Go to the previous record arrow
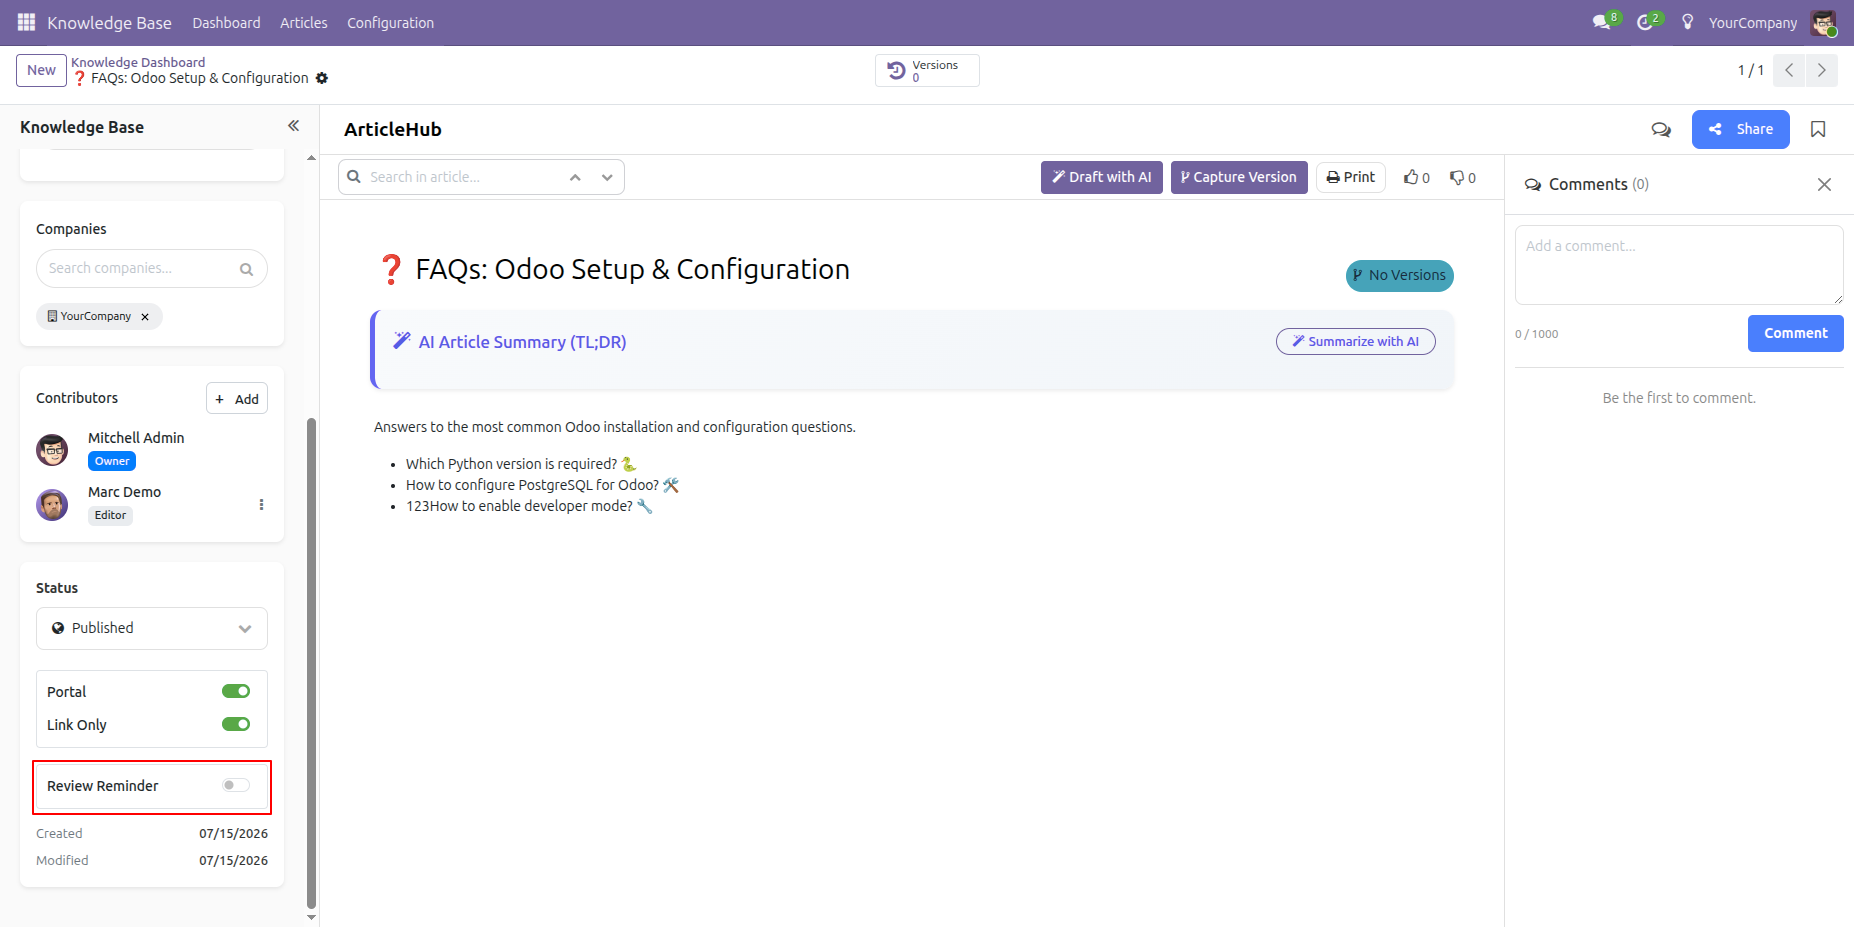Image resolution: width=1854 pixels, height=927 pixels. 1789,70
